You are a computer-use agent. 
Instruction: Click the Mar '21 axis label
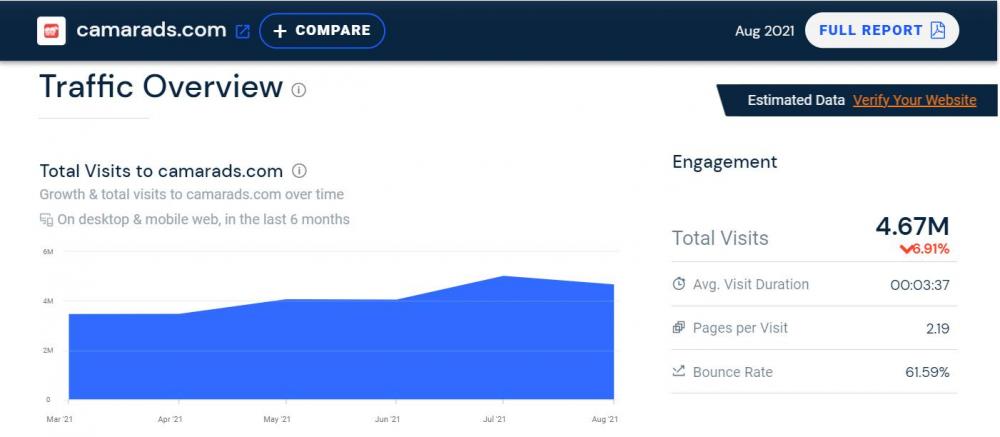point(60,419)
